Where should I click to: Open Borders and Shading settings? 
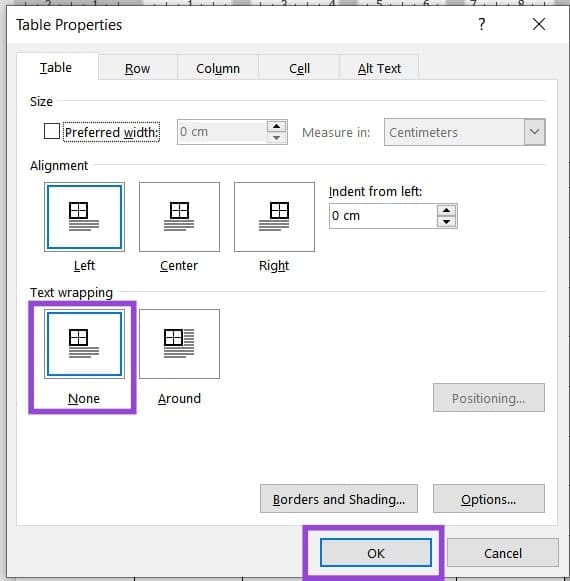(339, 499)
